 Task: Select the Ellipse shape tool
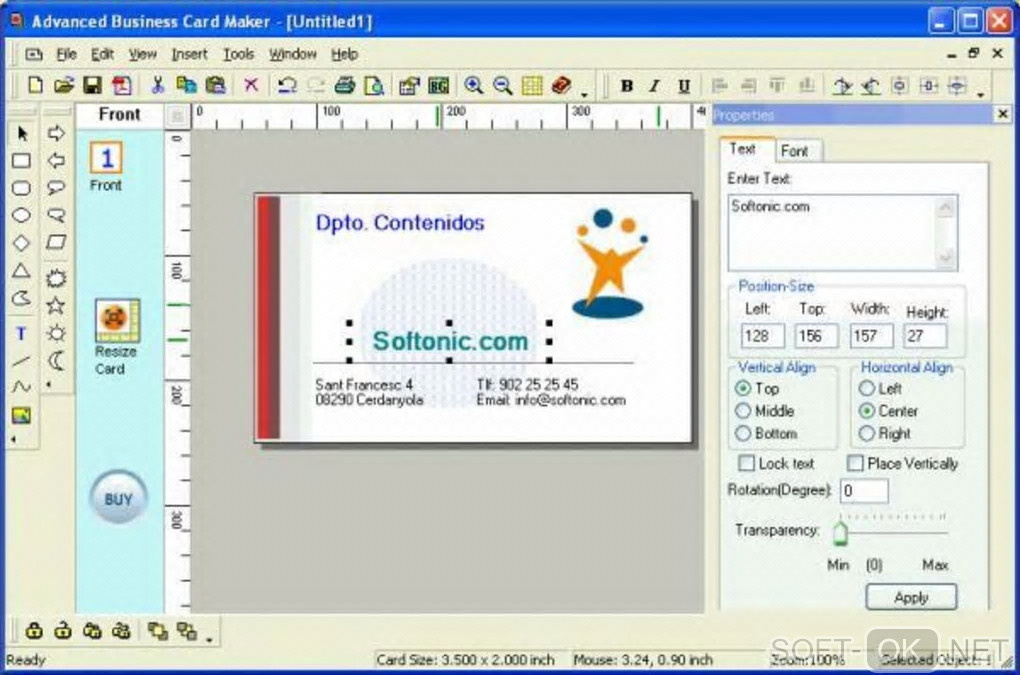[21, 215]
